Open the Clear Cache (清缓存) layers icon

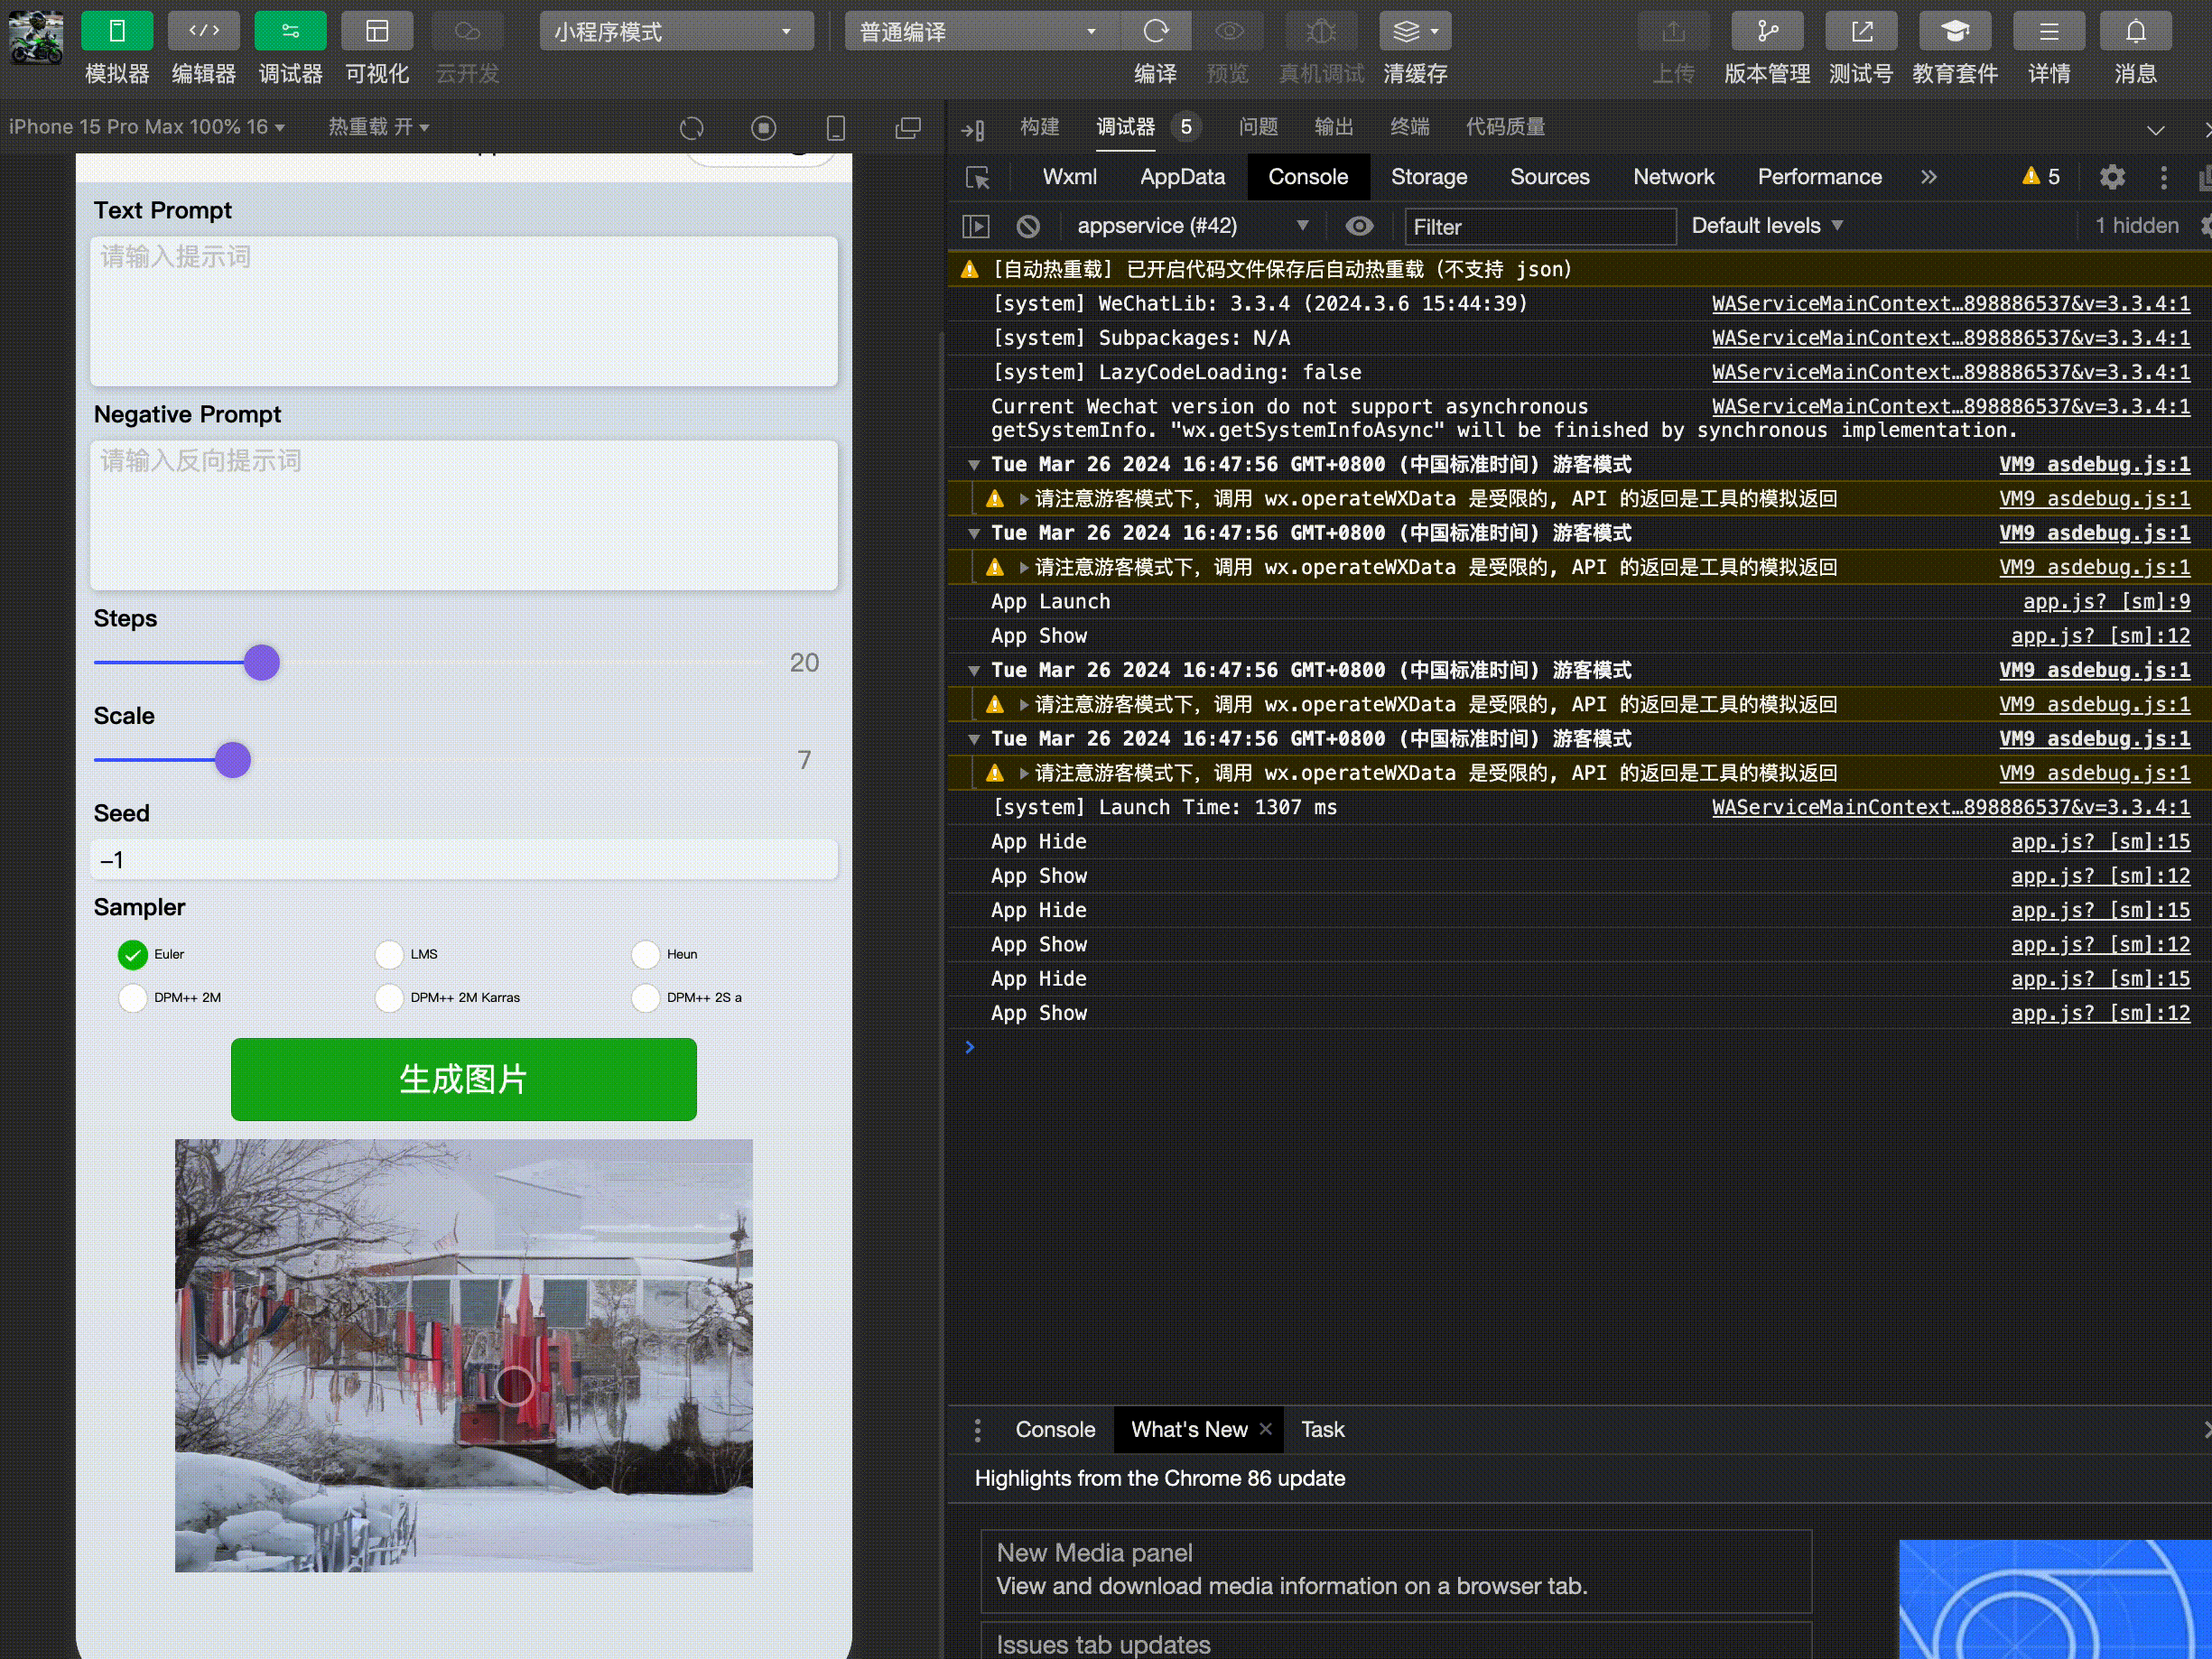[x=1415, y=31]
